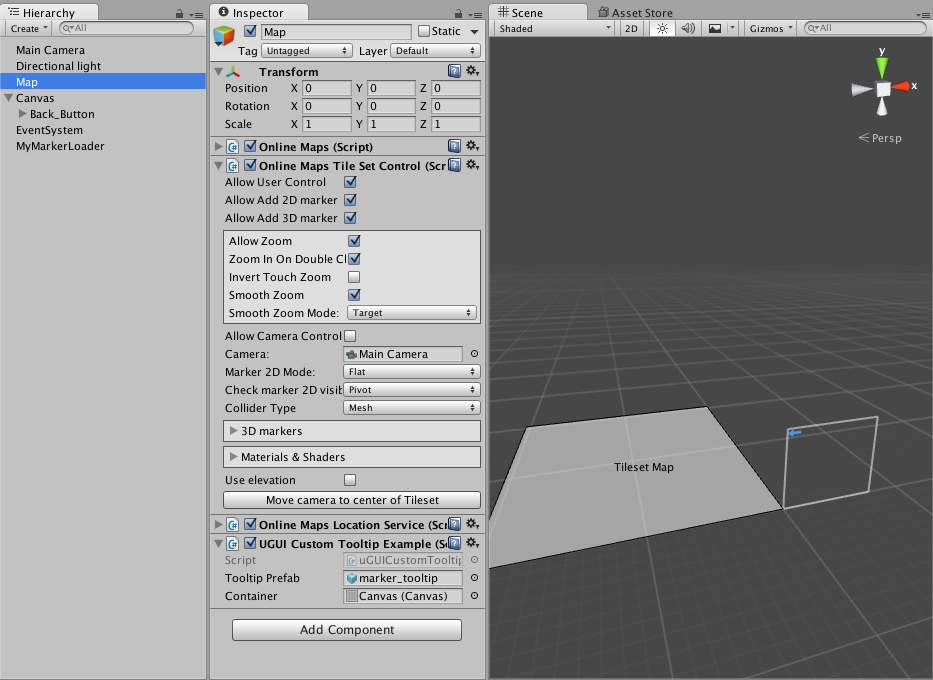Open Collider Type dropdown

pyautogui.click(x=412, y=408)
